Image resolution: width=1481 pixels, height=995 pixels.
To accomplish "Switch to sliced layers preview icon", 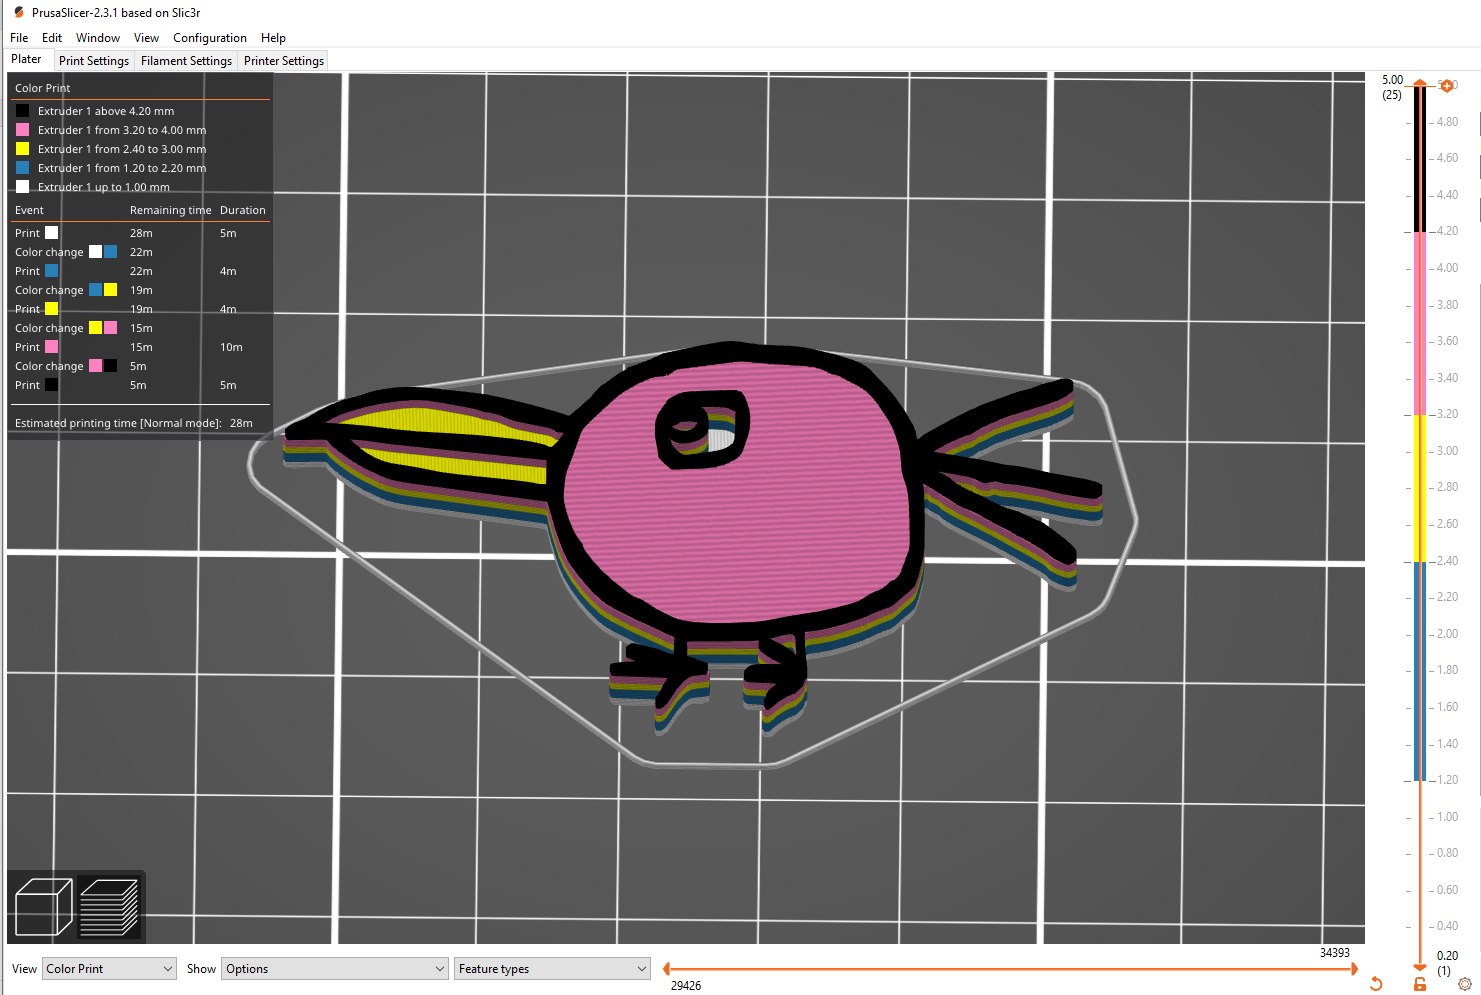I will pos(108,907).
